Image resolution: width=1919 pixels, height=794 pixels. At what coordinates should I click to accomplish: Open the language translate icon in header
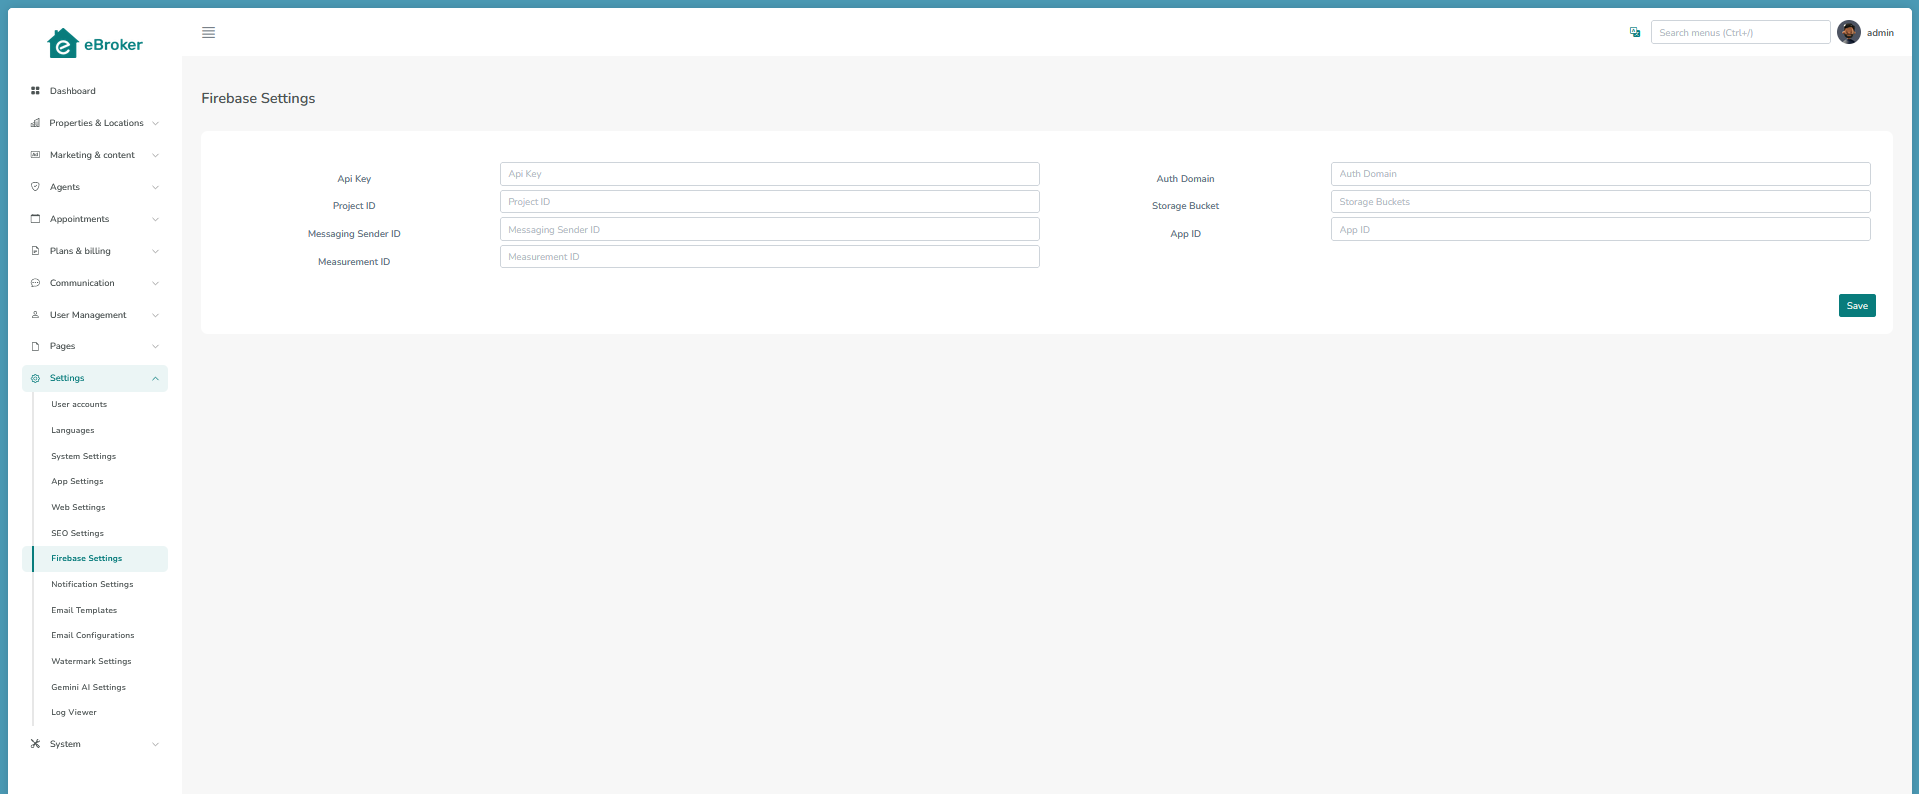pyautogui.click(x=1635, y=33)
